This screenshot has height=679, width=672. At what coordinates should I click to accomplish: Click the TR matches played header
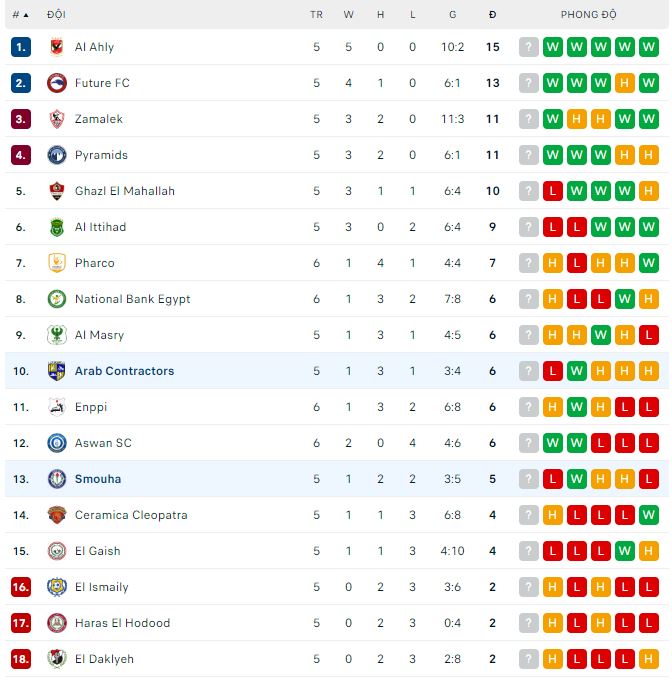[316, 15]
